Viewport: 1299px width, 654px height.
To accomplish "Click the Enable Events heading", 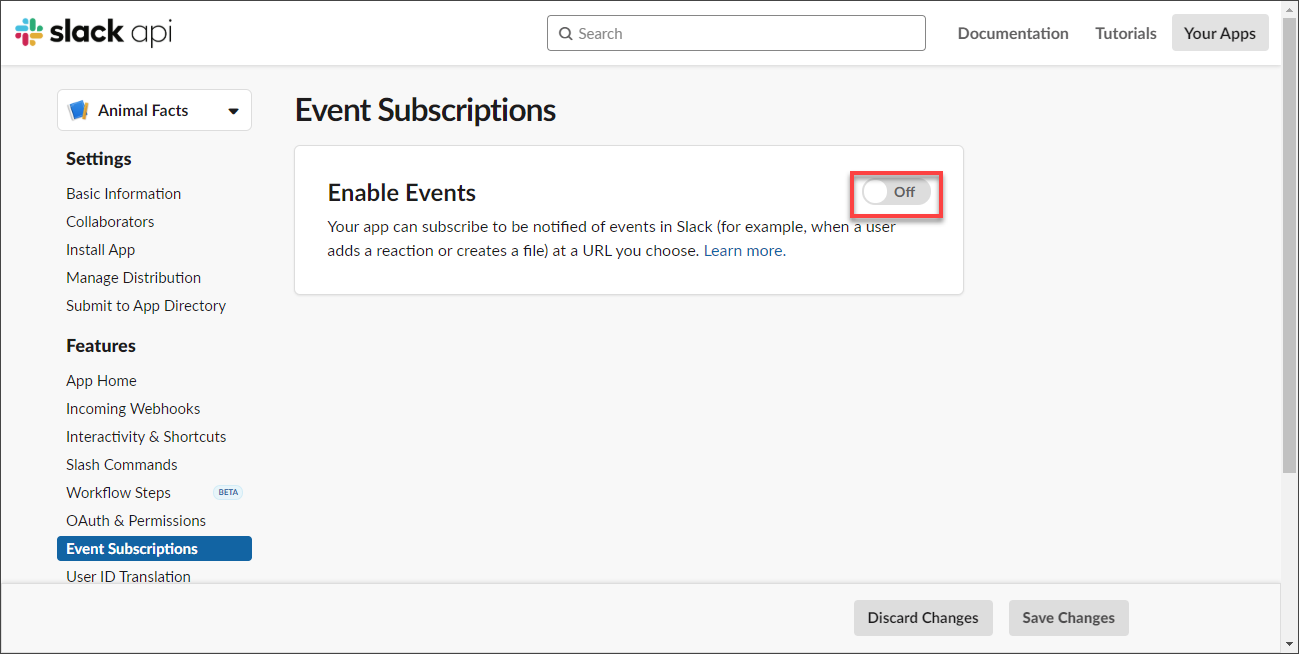I will [x=402, y=193].
